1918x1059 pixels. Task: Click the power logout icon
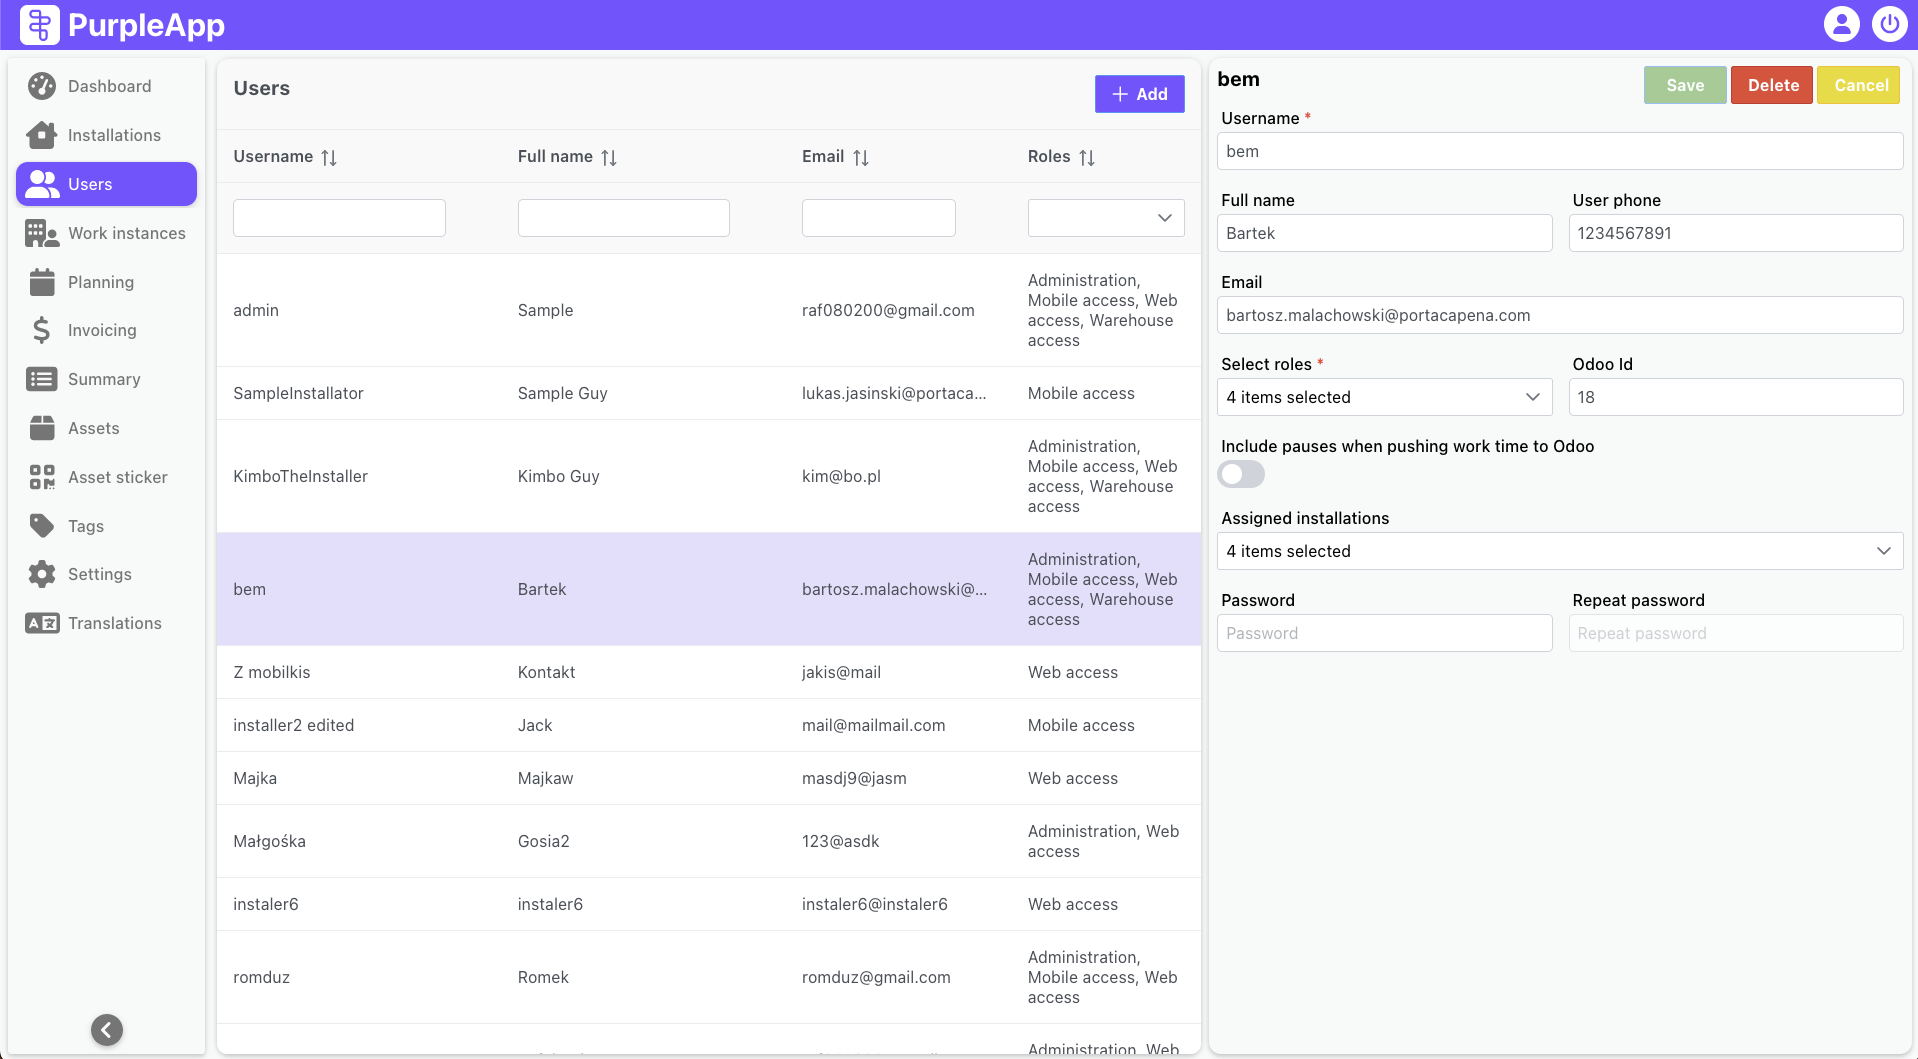coord(1889,24)
